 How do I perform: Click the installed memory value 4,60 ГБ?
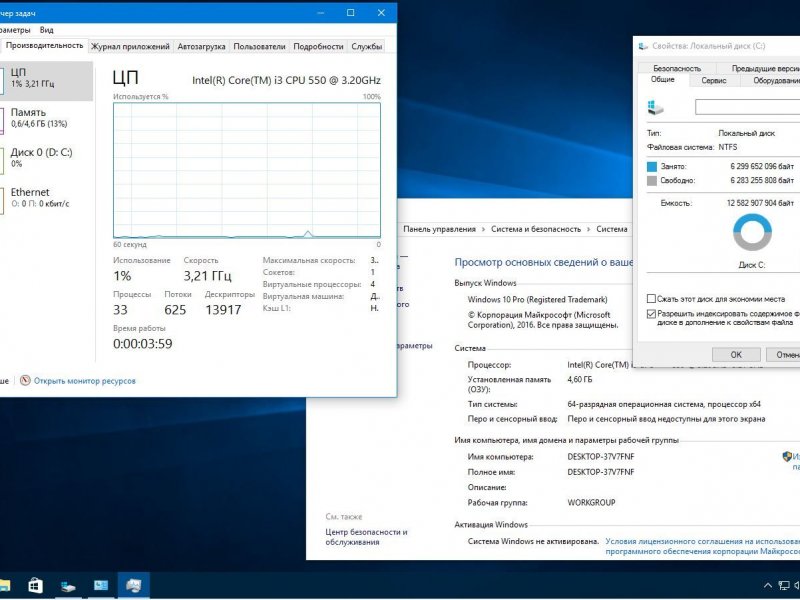tap(580, 380)
